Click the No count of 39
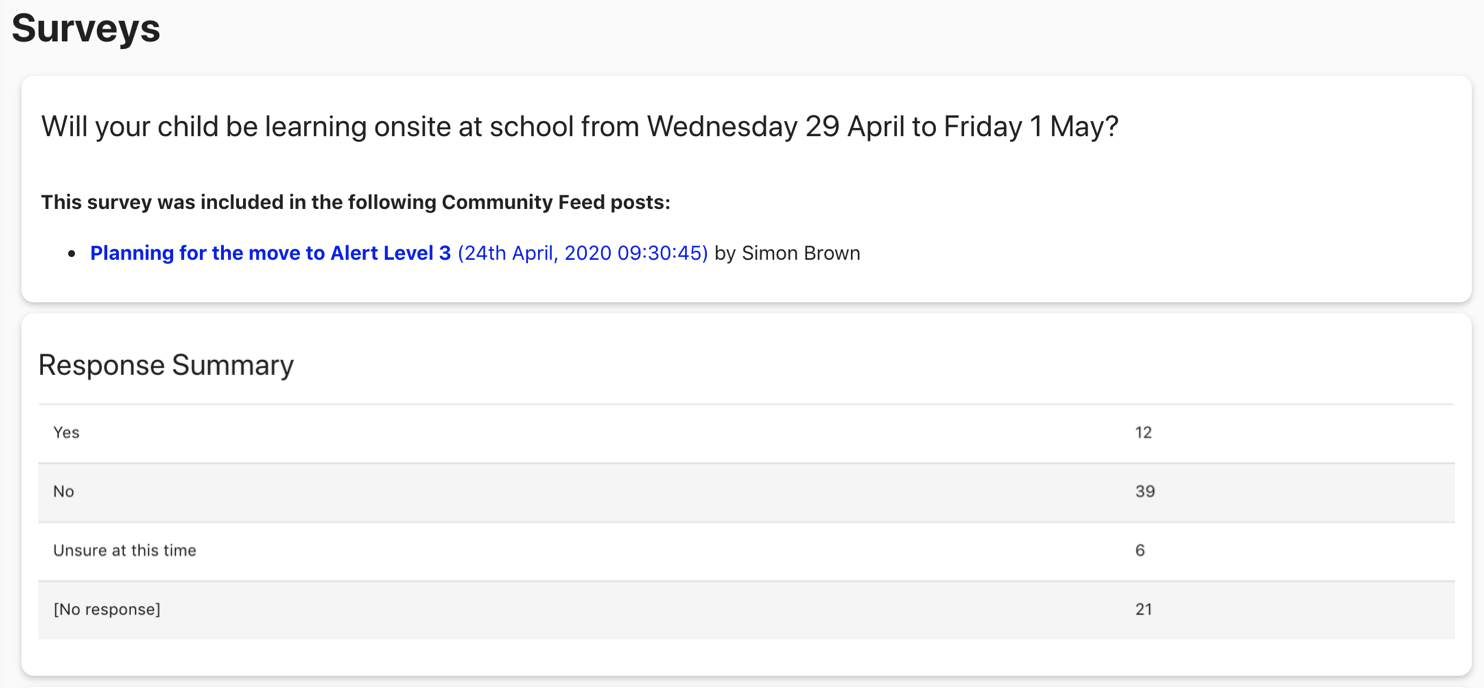 [1145, 492]
